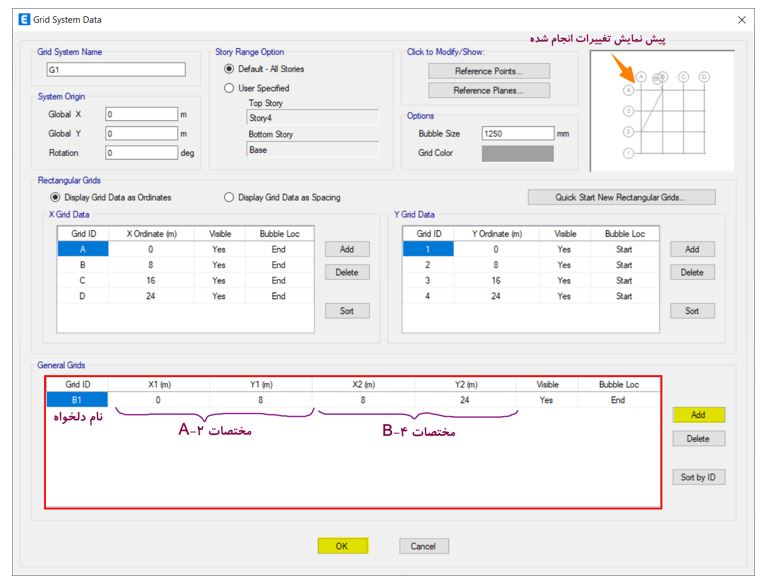Viewport: 763px width, 583px height.
Task: Open the Reference Points dialog
Action: (x=489, y=71)
